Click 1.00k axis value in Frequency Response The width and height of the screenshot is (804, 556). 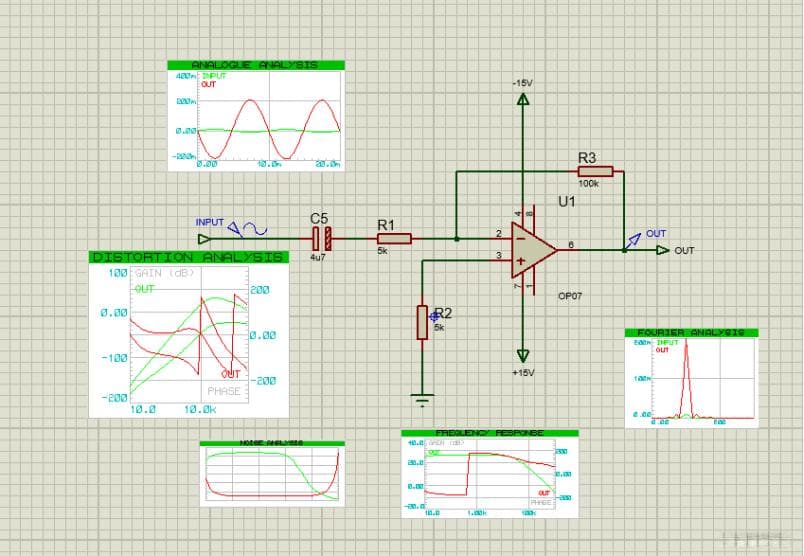(476, 512)
